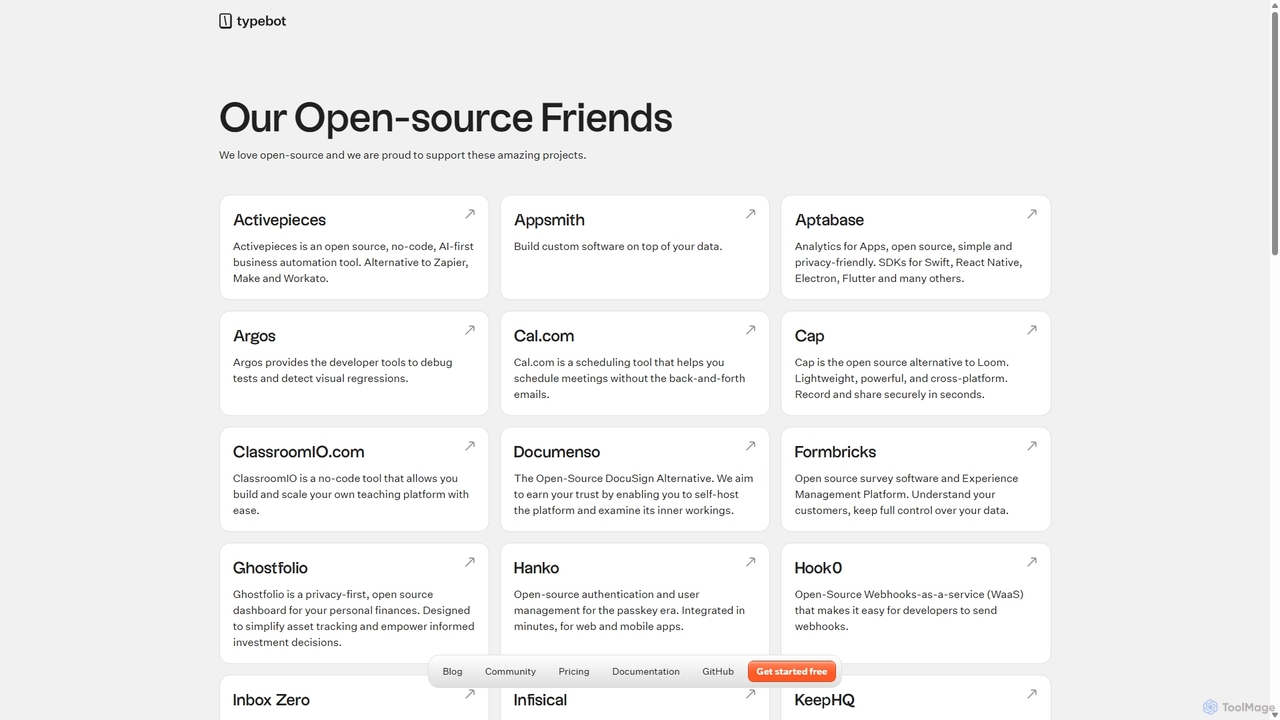Click 'Build custom software on top of your data.'
The width and height of the screenshot is (1280, 720).
coord(618,246)
